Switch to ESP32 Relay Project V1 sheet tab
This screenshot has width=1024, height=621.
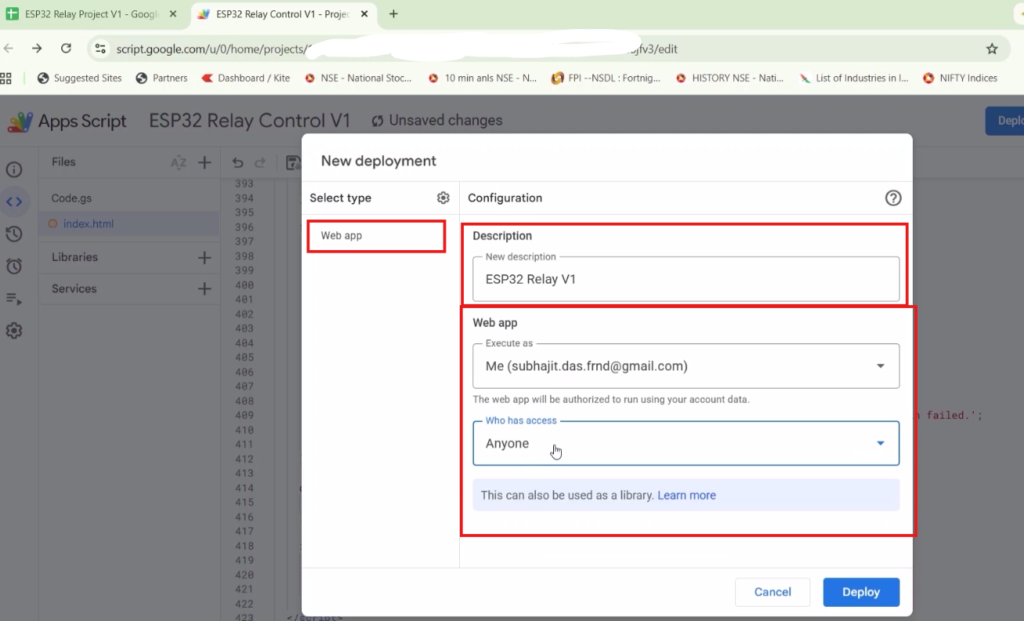pos(91,14)
